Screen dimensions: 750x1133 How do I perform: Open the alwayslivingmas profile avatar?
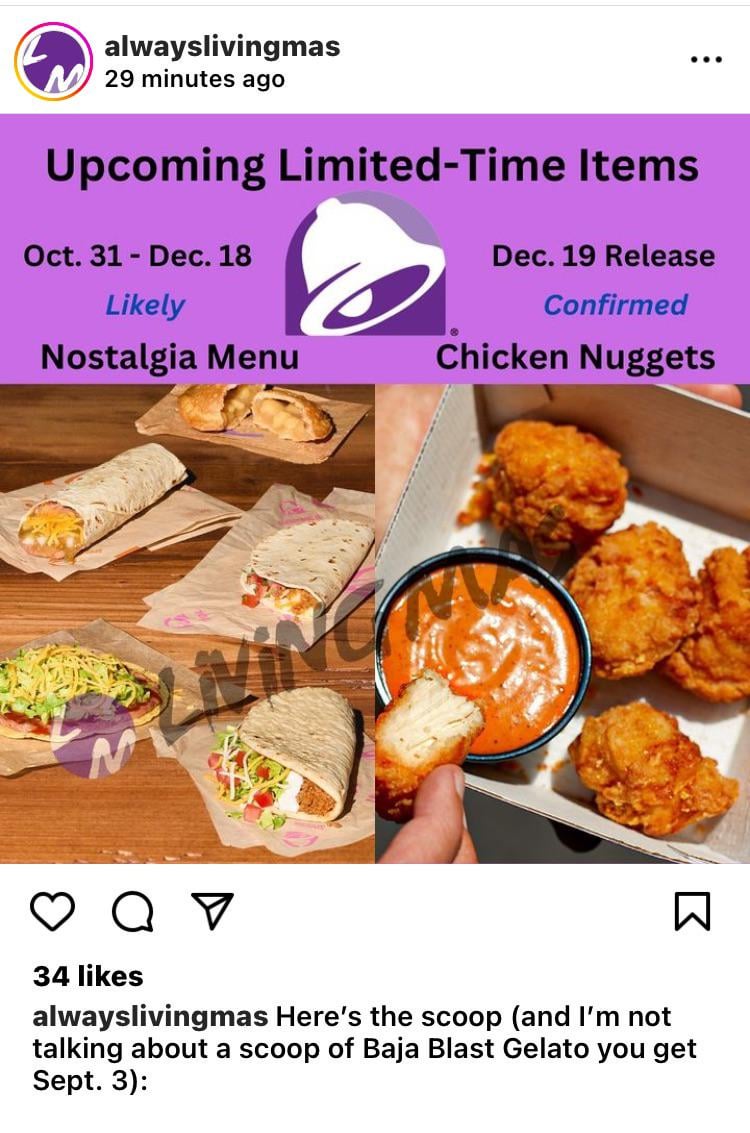[x=53, y=61]
